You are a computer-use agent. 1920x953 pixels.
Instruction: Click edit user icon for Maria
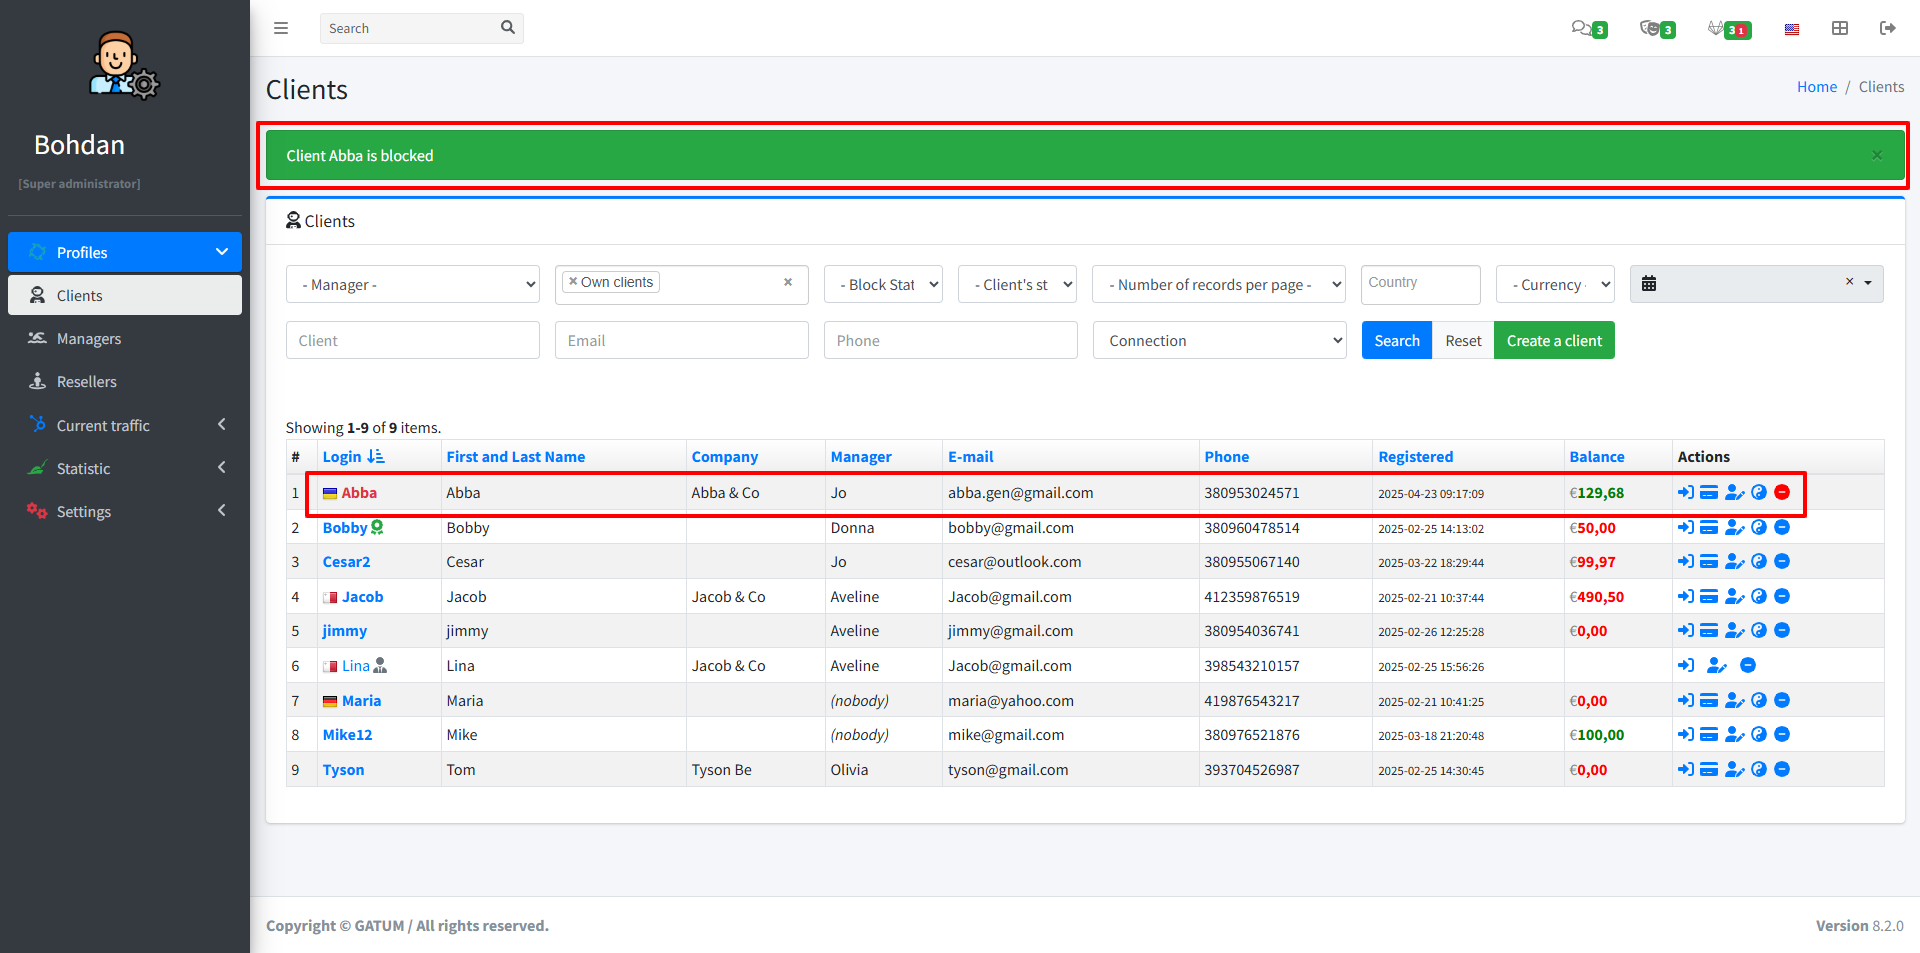tap(1735, 700)
